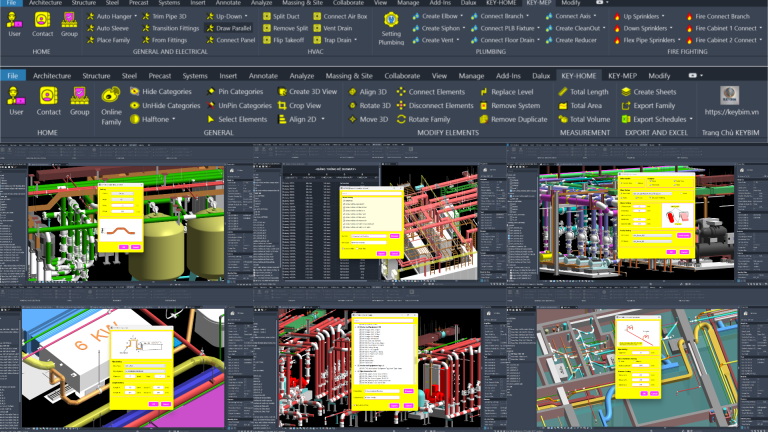Image resolution: width=768 pixels, height=432 pixels.
Task: Click the Total Area tool
Action: 580,105
